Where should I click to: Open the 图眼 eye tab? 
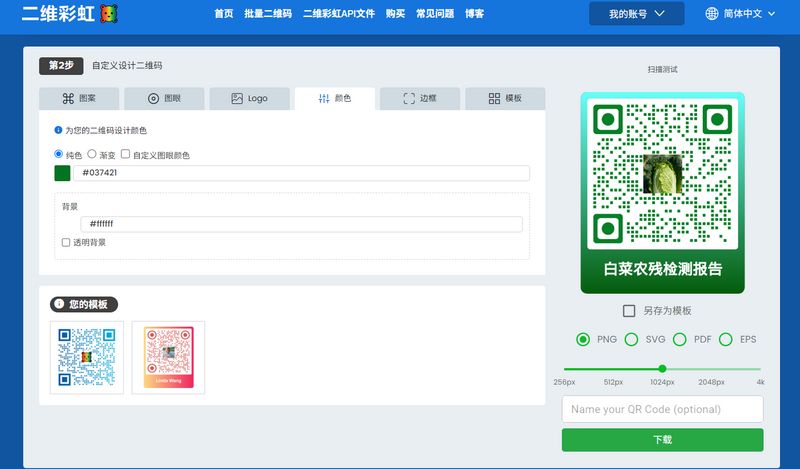tap(164, 98)
